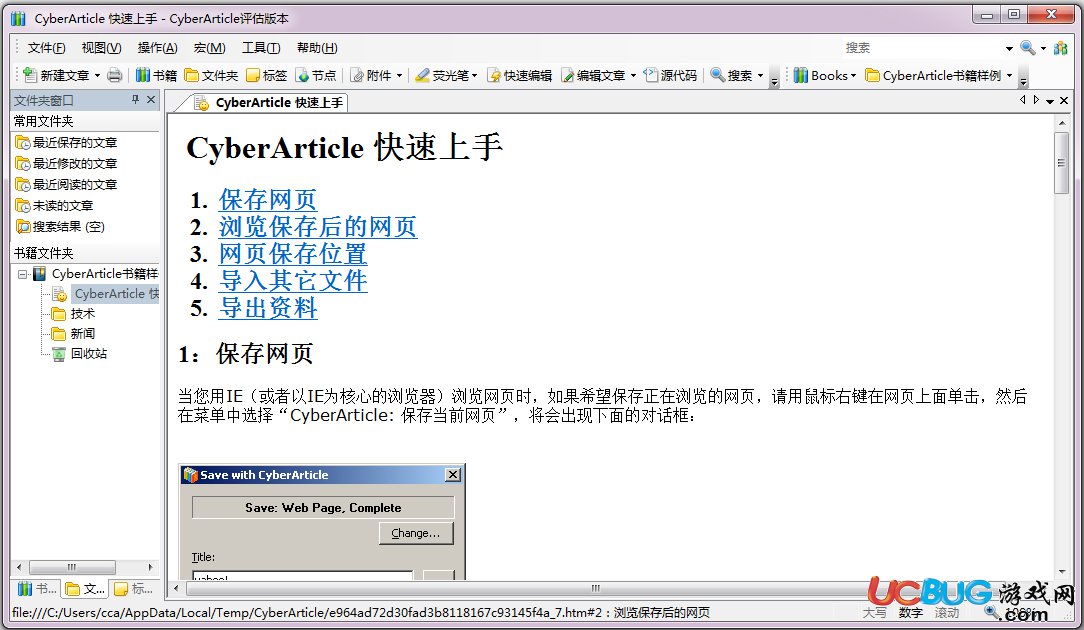The height and width of the screenshot is (630, 1084).
Task: Open the dropdown arrow beside 新建文章
Action: [x=97, y=75]
